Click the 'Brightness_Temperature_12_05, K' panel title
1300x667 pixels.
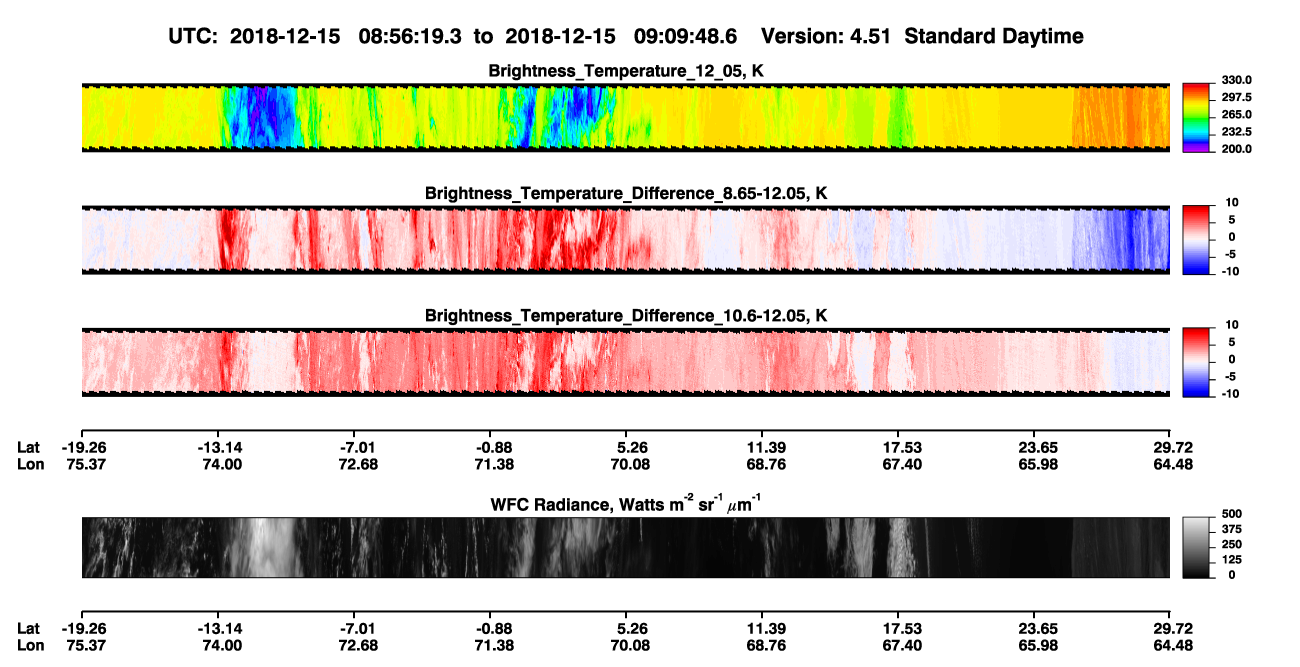point(626,71)
